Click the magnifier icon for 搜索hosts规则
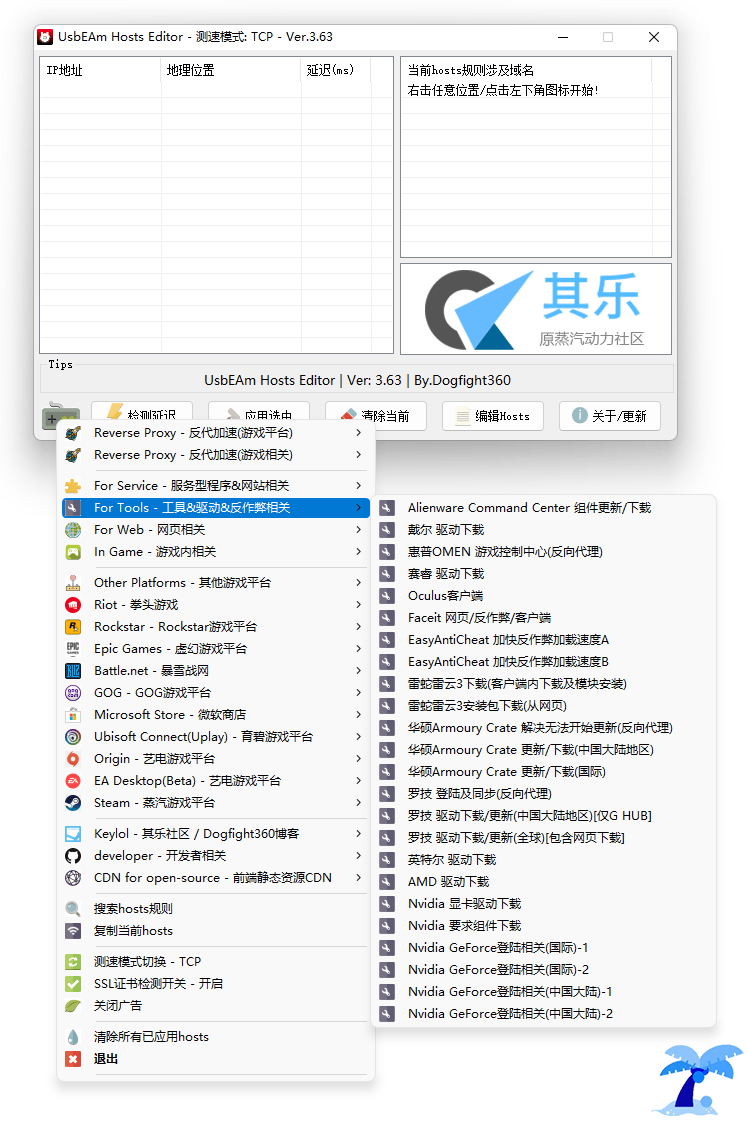This screenshot has width=747, height=1122. pyautogui.click(x=73, y=909)
